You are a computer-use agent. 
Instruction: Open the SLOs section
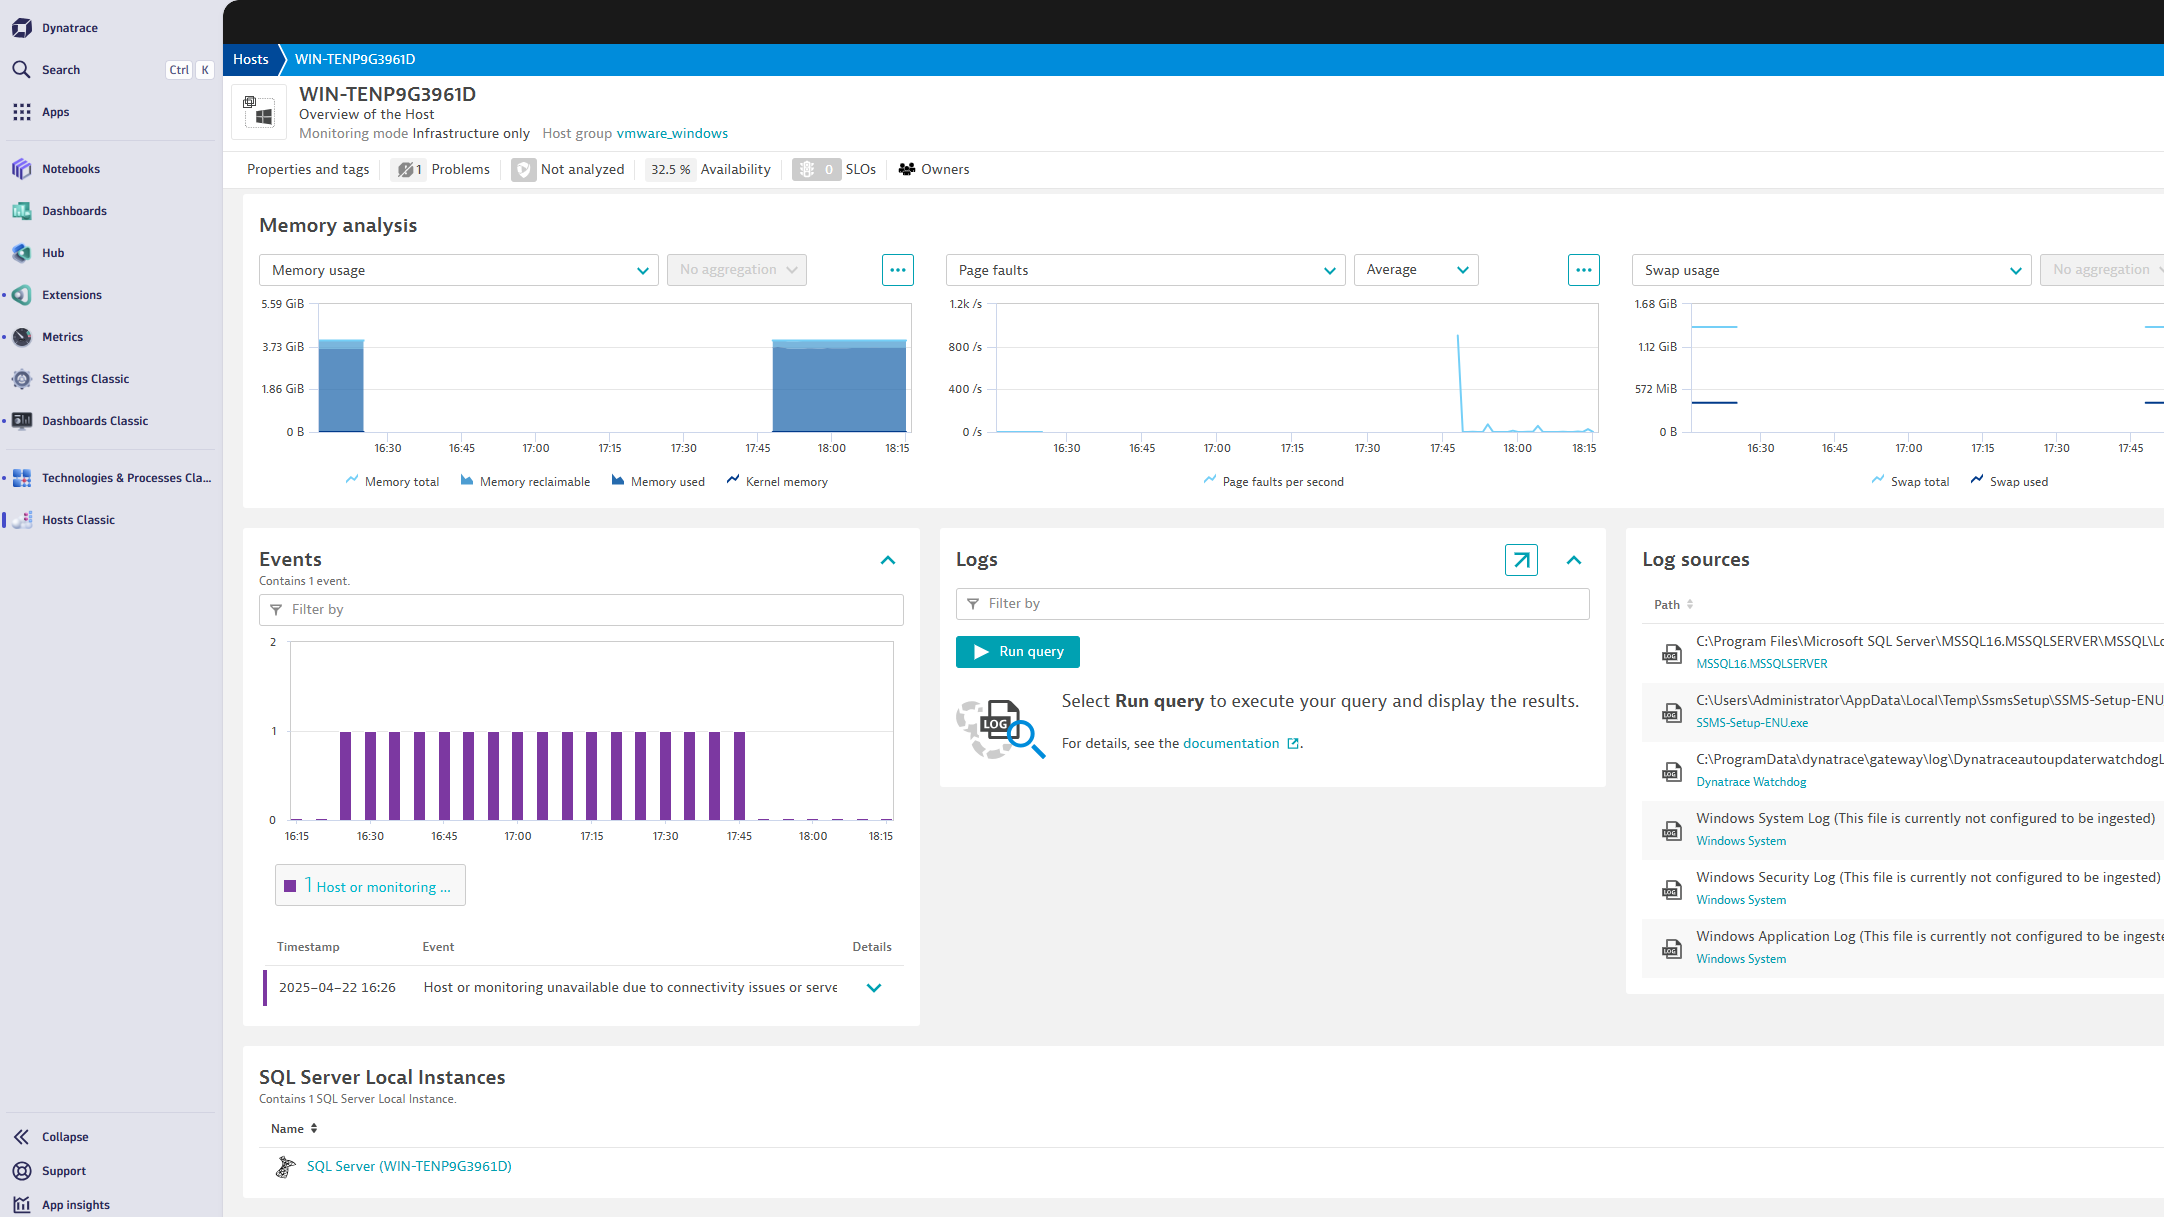click(x=835, y=169)
